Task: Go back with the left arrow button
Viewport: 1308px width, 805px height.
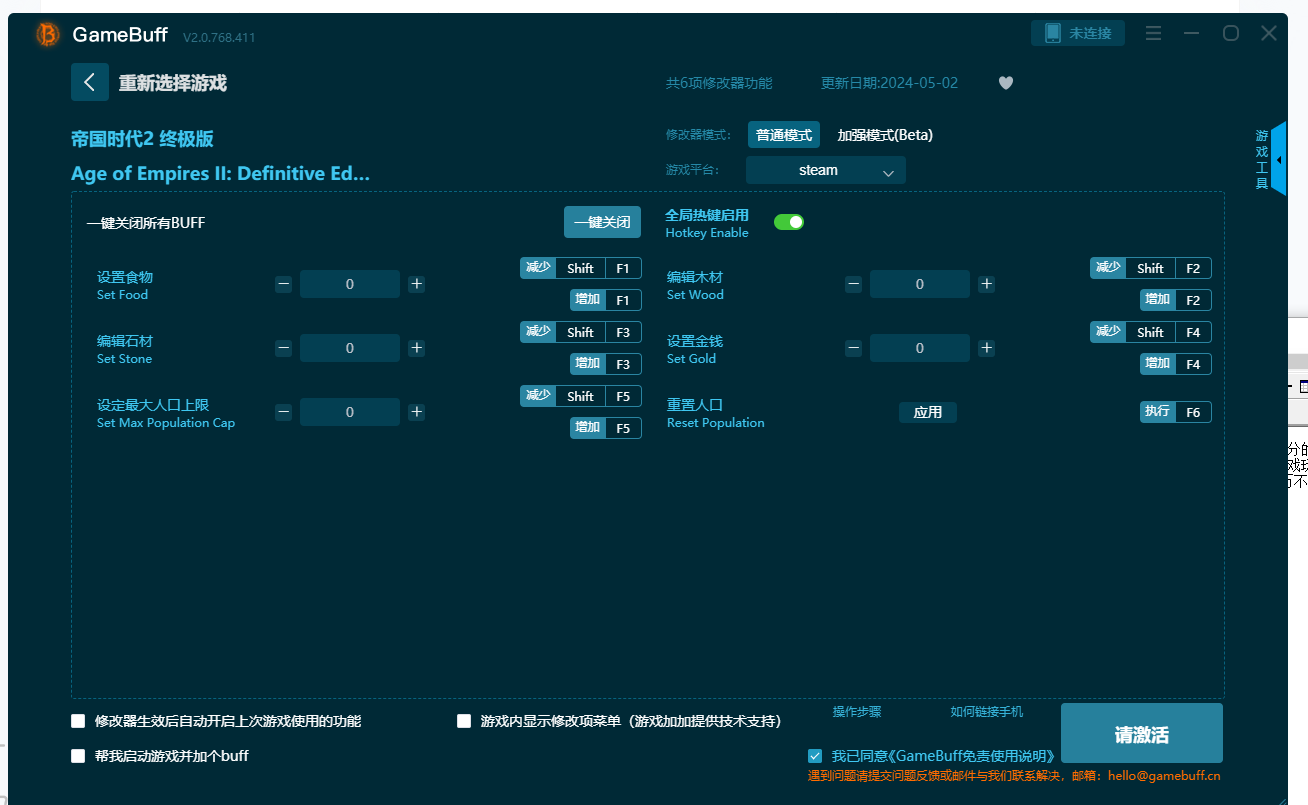Action: coord(90,82)
